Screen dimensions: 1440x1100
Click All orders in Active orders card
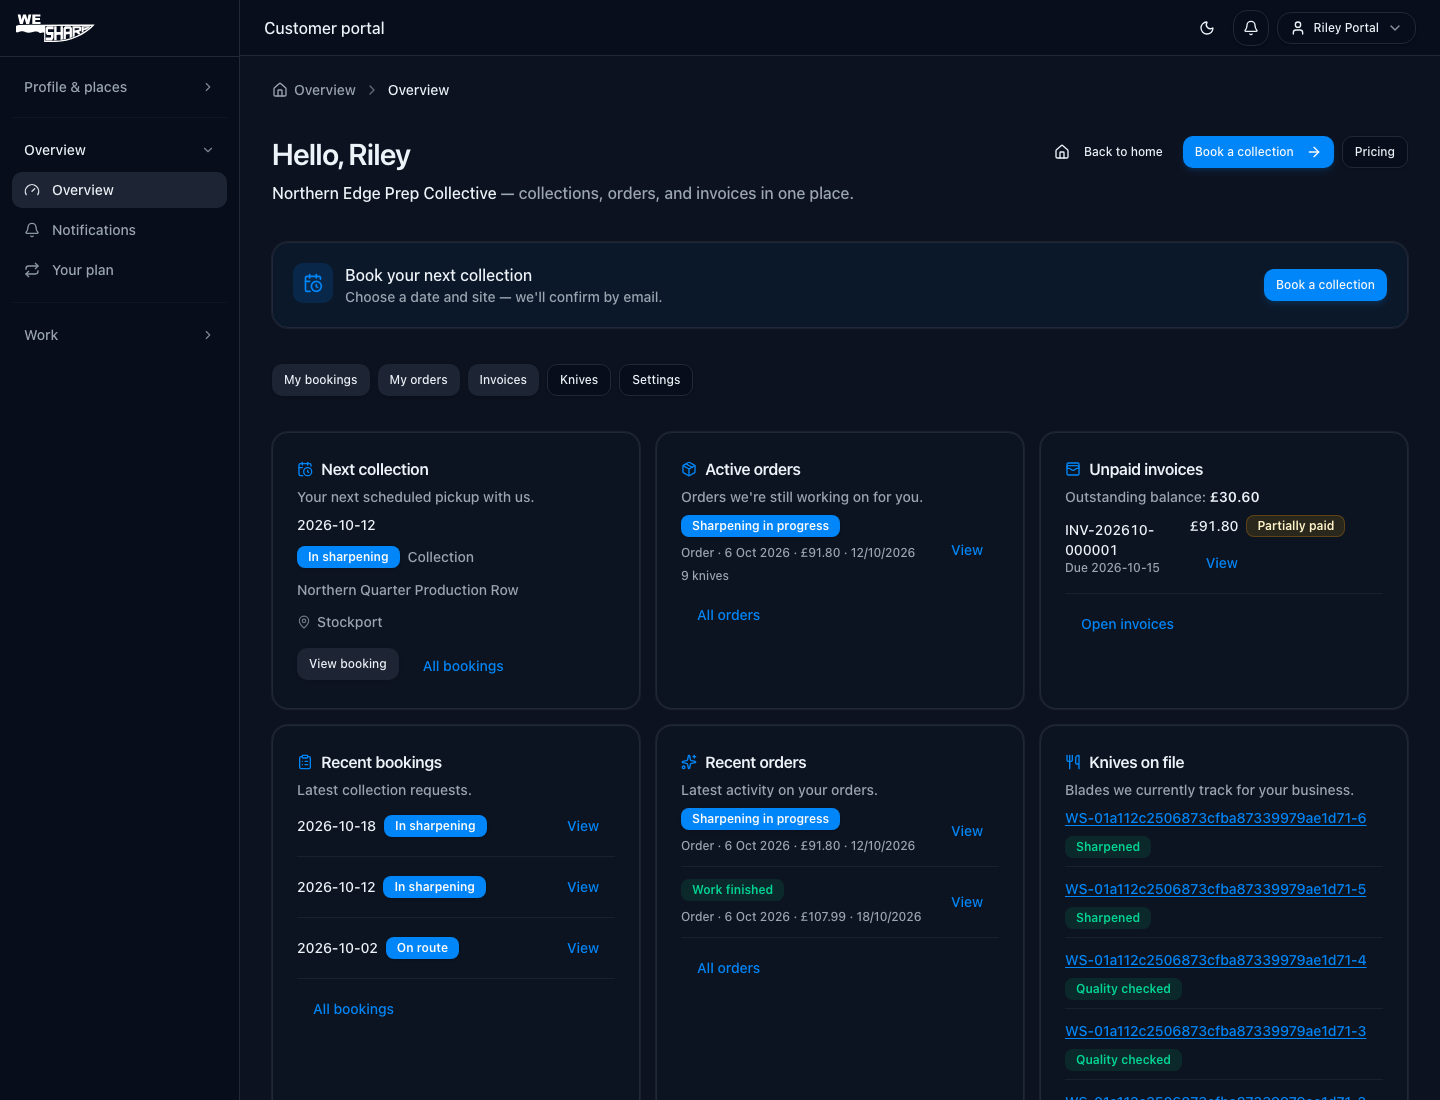tap(728, 615)
